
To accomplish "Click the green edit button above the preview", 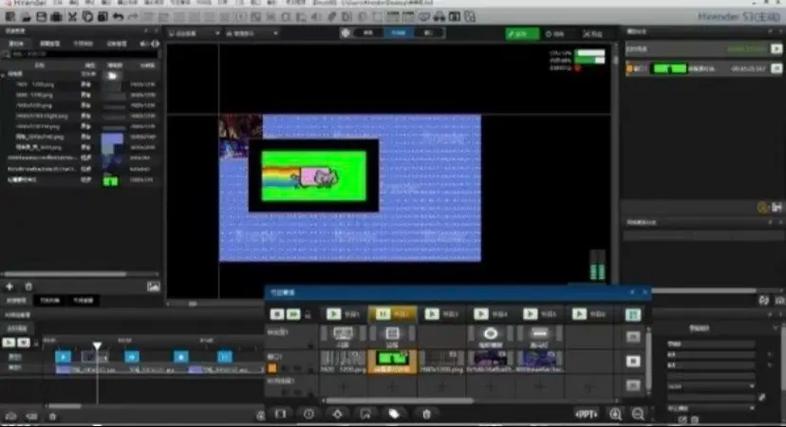I will tap(522, 34).
